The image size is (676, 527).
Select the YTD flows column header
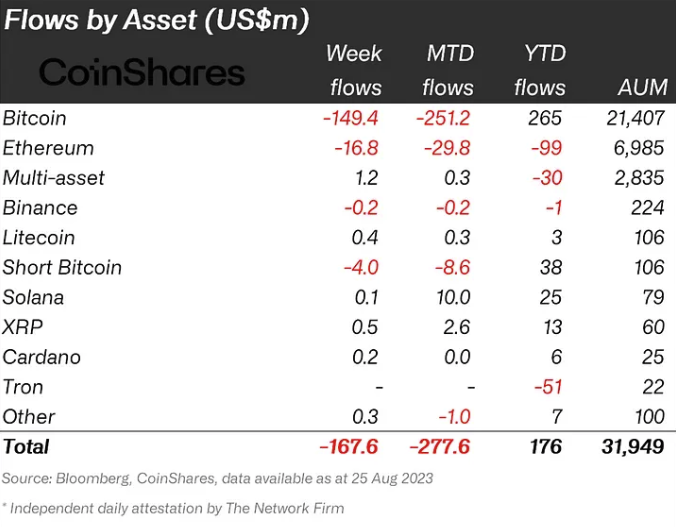point(540,70)
